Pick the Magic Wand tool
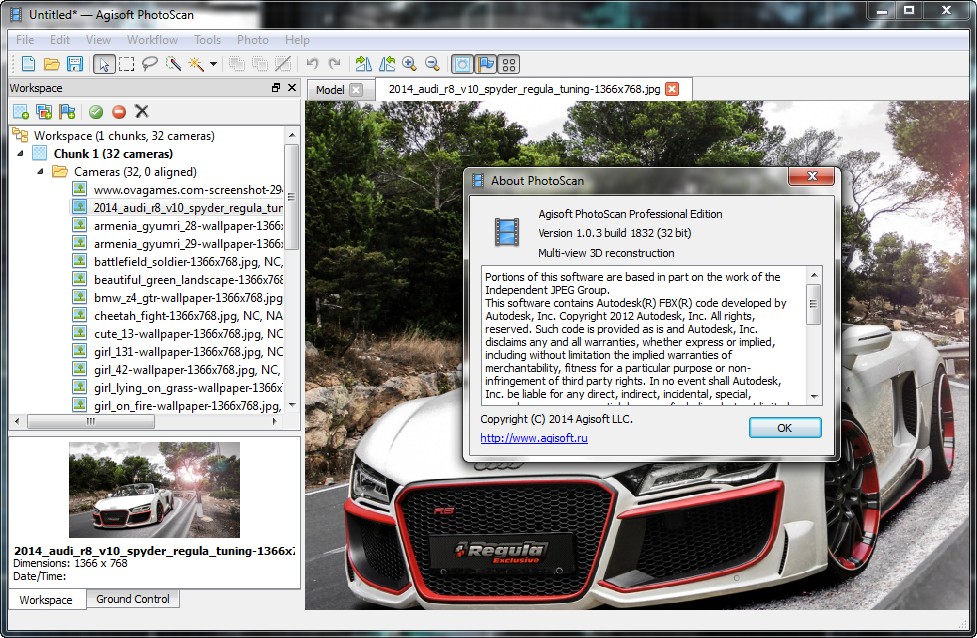 196,64
